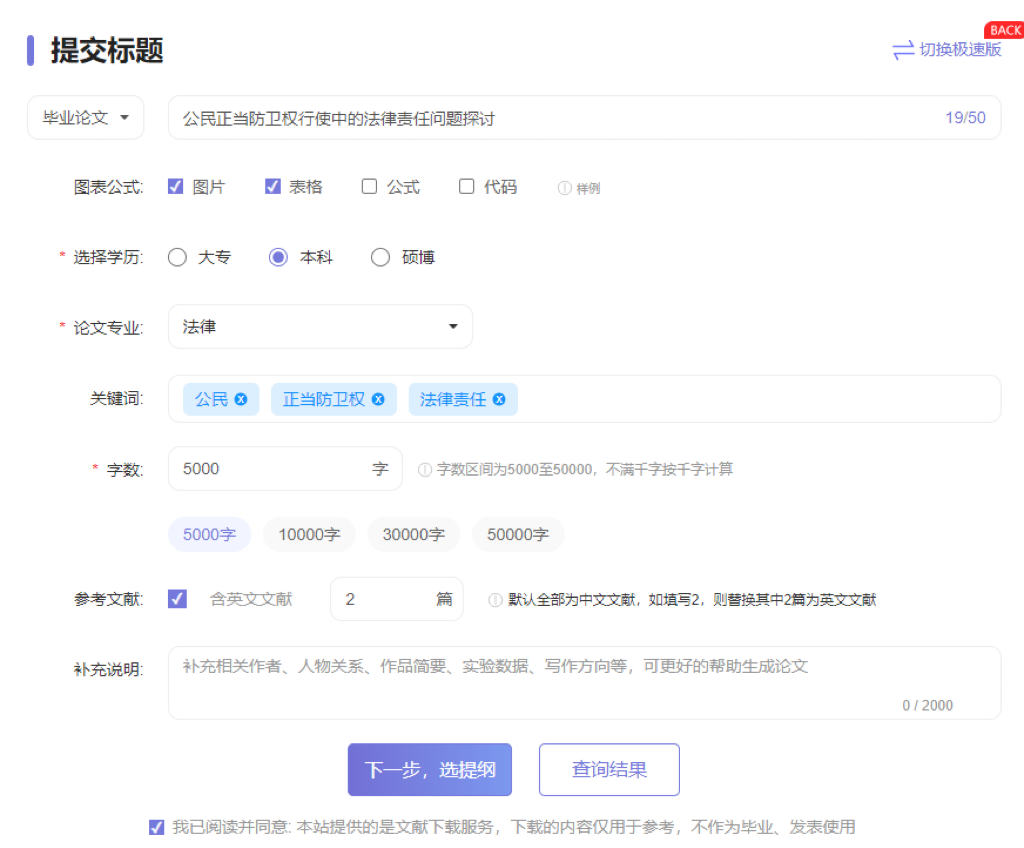
Task: Enable the 公式 checkbox
Action: coord(370,187)
